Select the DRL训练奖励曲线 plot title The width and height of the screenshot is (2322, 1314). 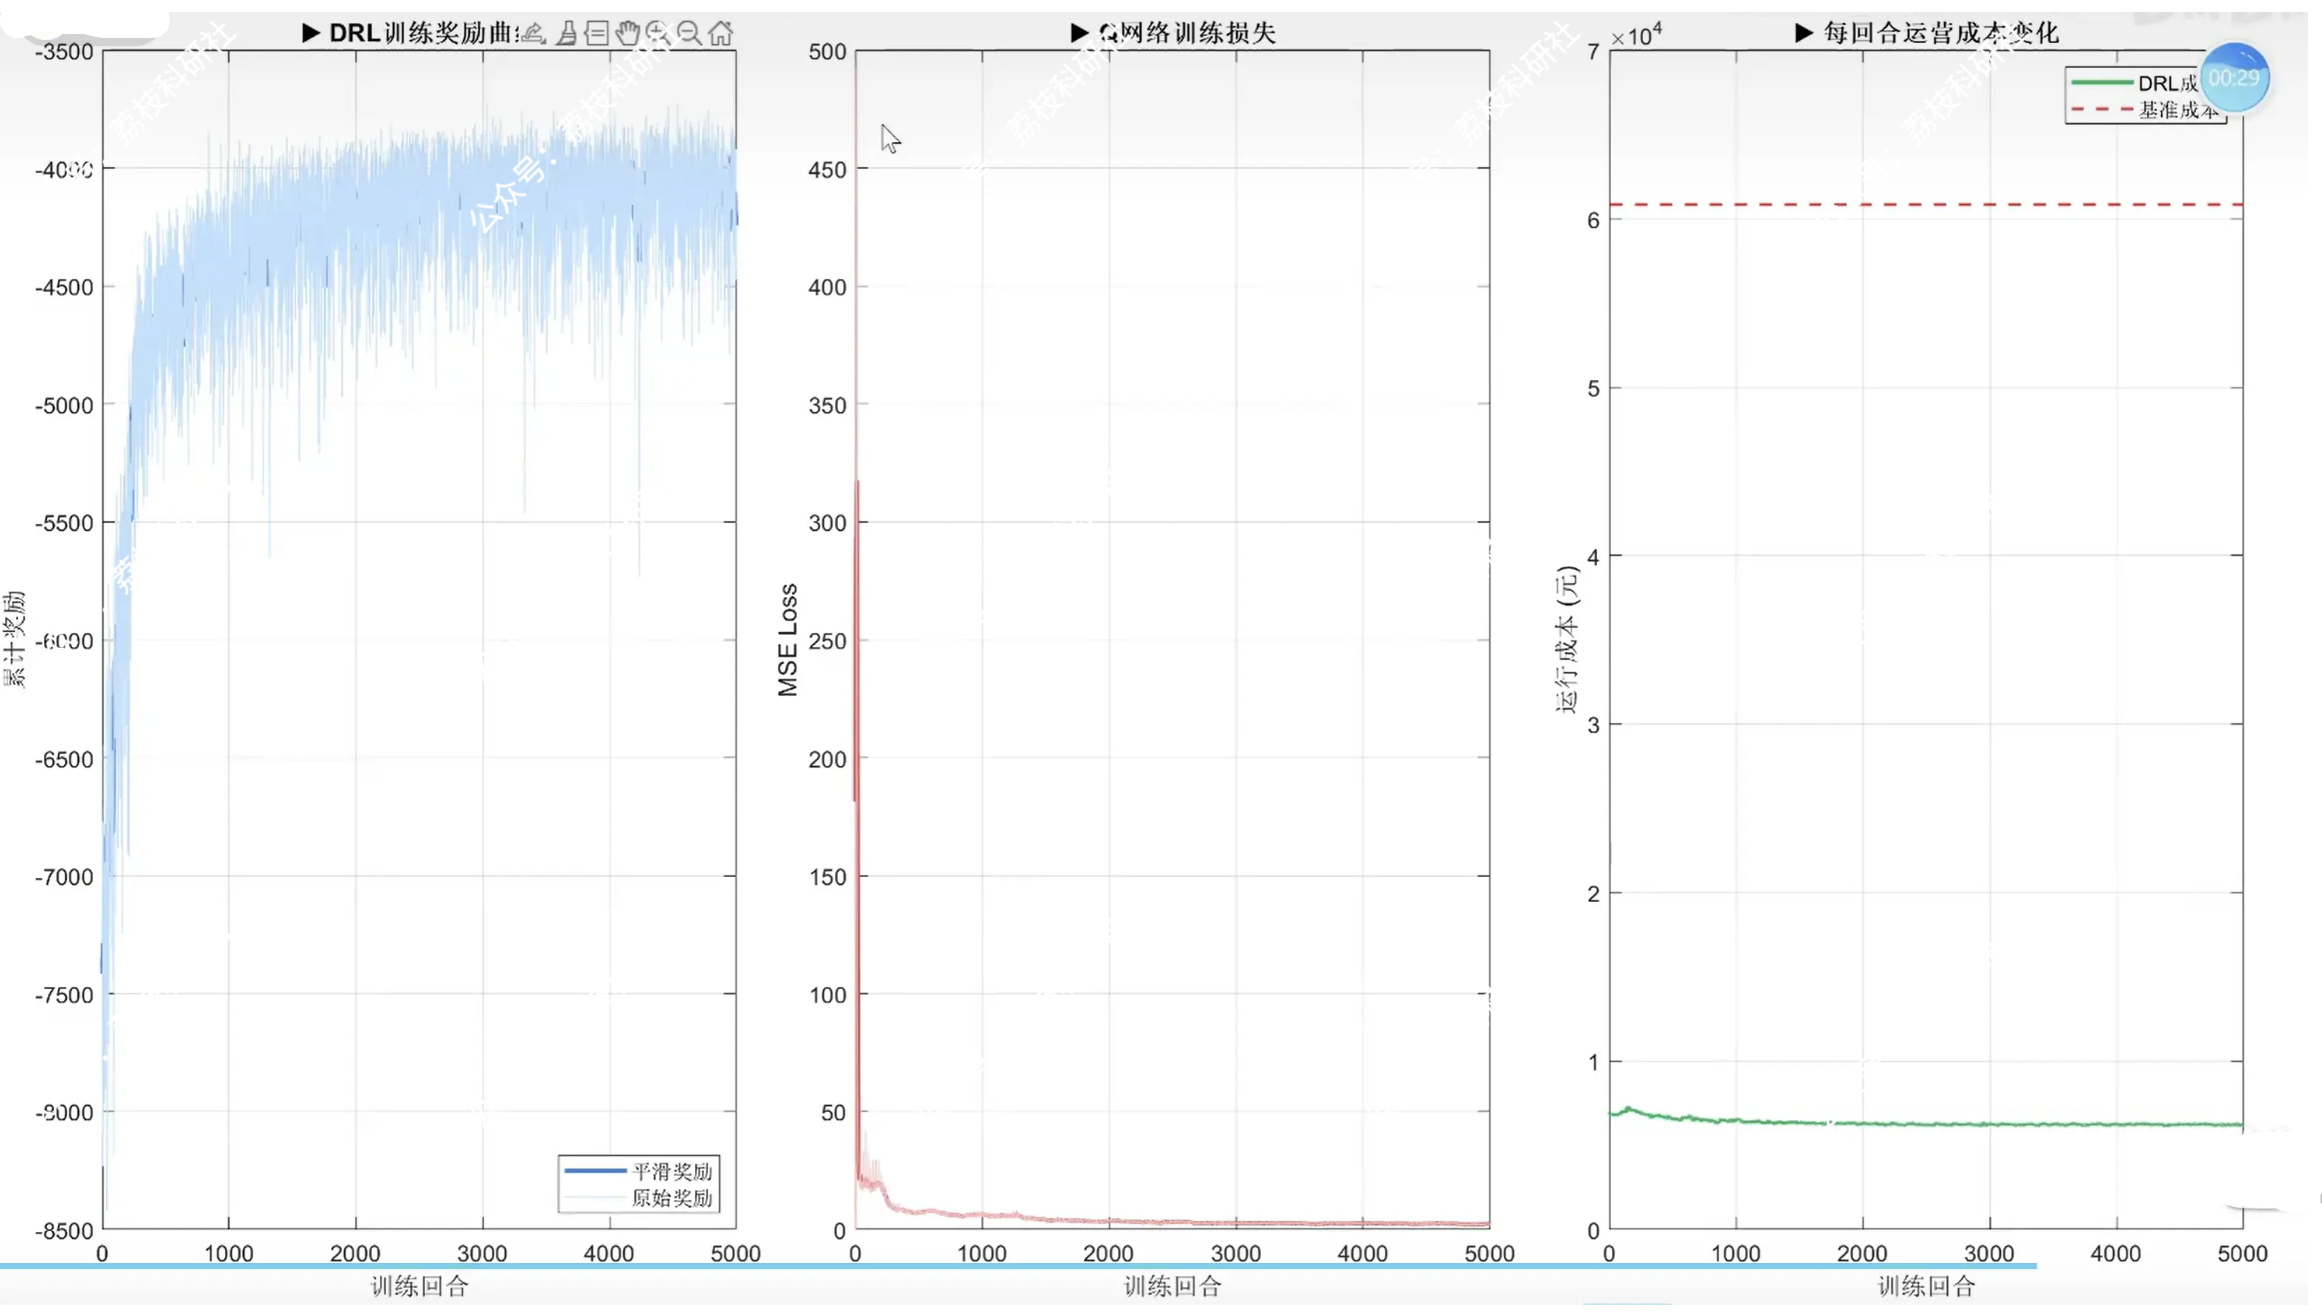420,33
